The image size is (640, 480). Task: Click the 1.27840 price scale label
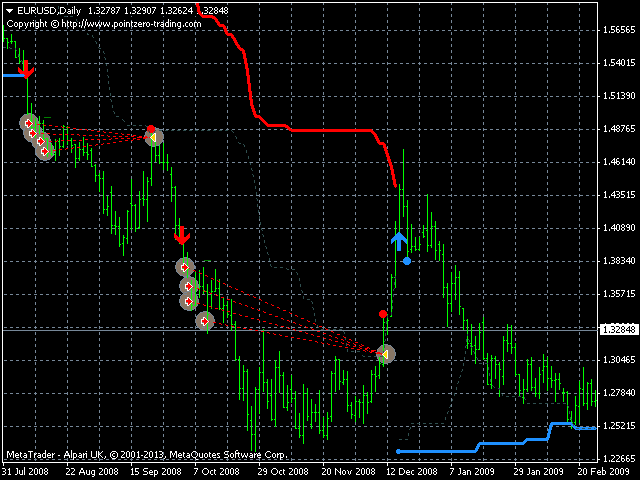(x=619, y=393)
